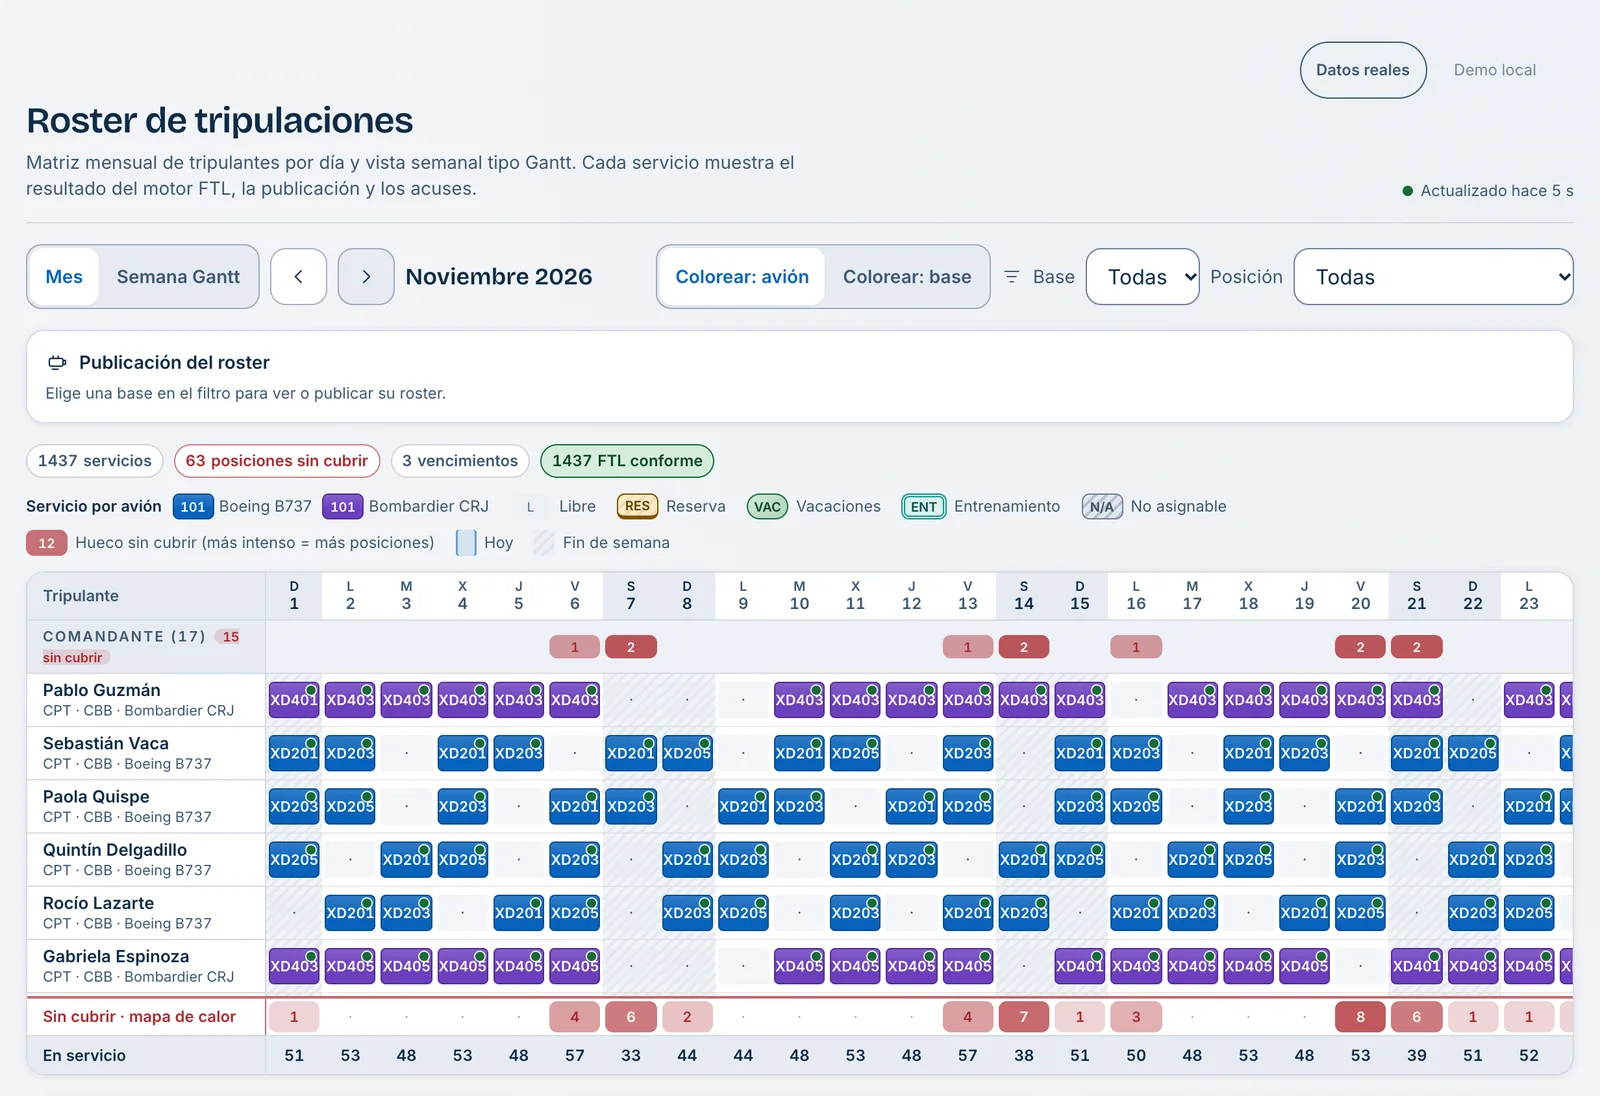Click the purple Bombardier CRJ 101 swatch
Image resolution: width=1600 pixels, height=1096 pixels.
click(x=342, y=507)
